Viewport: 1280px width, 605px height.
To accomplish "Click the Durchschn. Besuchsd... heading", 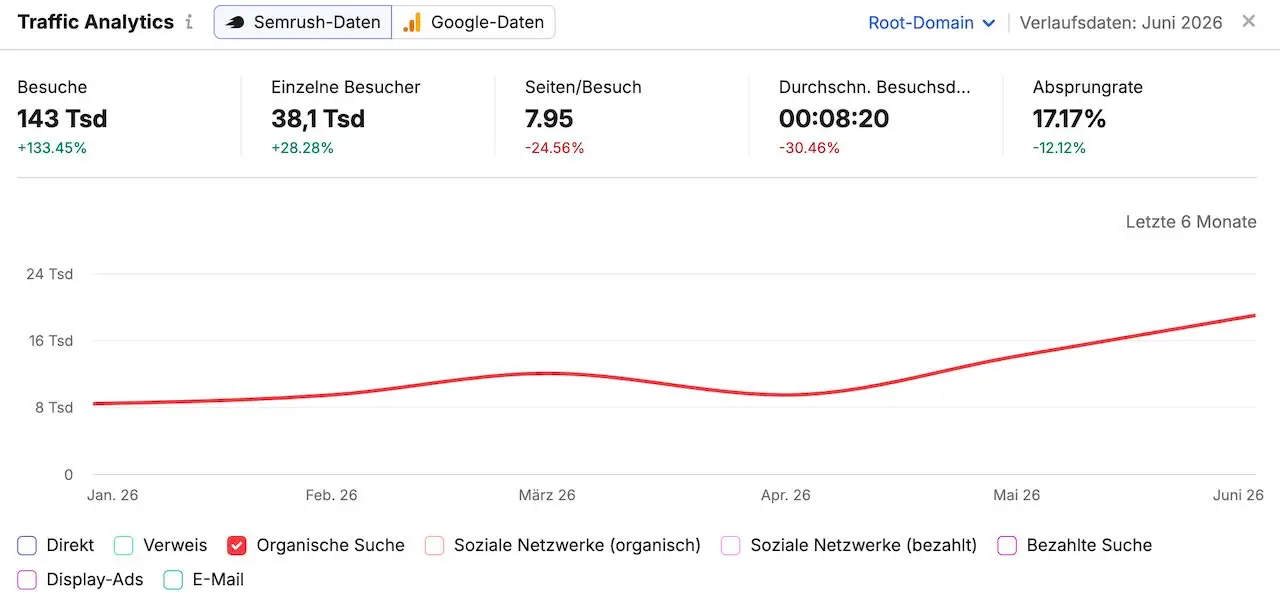I will point(875,87).
